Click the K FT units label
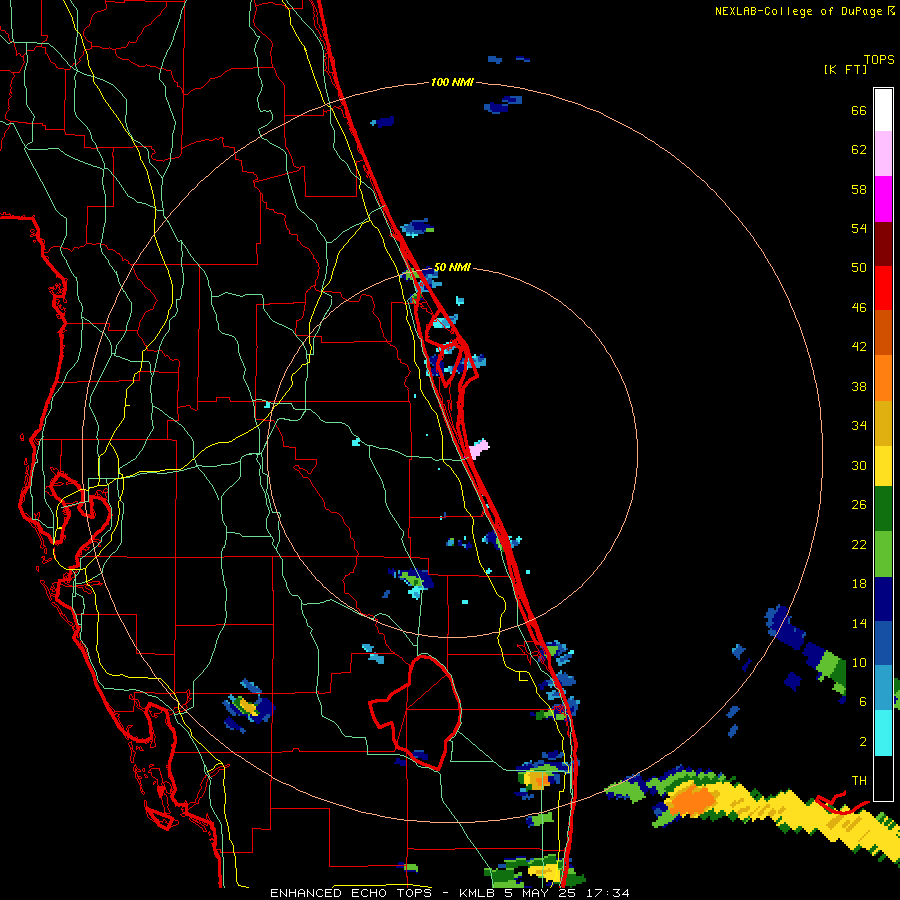Image resolution: width=900 pixels, height=900 pixels. [x=845, y=69]
